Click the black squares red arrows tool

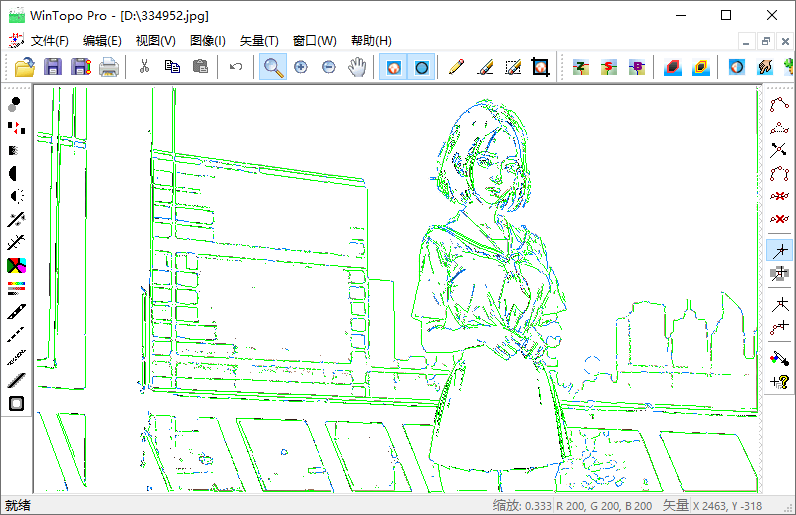[x=16, y=127]
